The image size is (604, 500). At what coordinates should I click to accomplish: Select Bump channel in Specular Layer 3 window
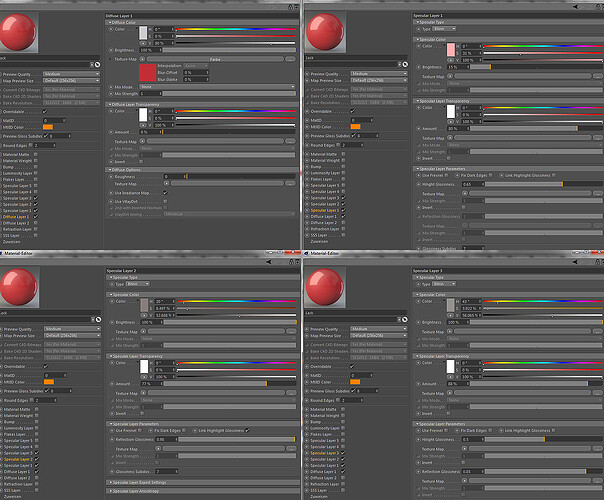pos(315,422)
